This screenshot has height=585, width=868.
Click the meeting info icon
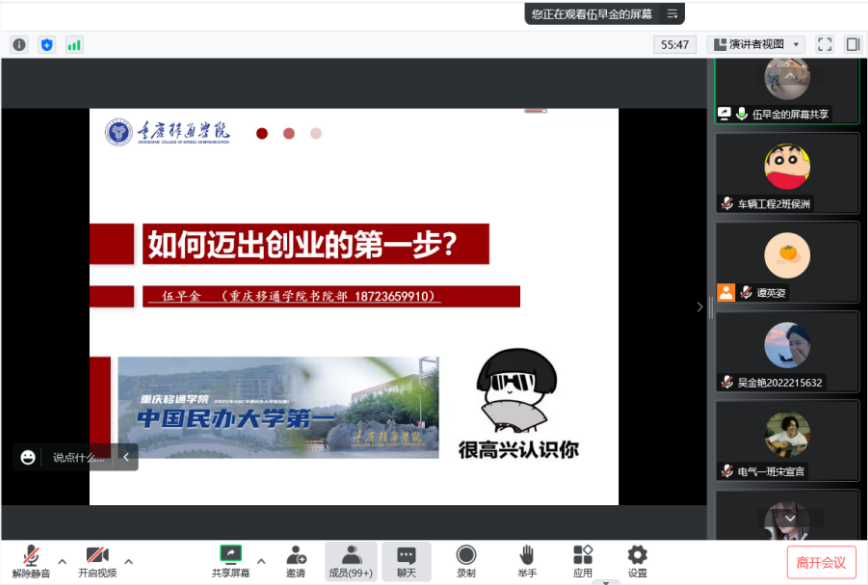pos(19,44)
